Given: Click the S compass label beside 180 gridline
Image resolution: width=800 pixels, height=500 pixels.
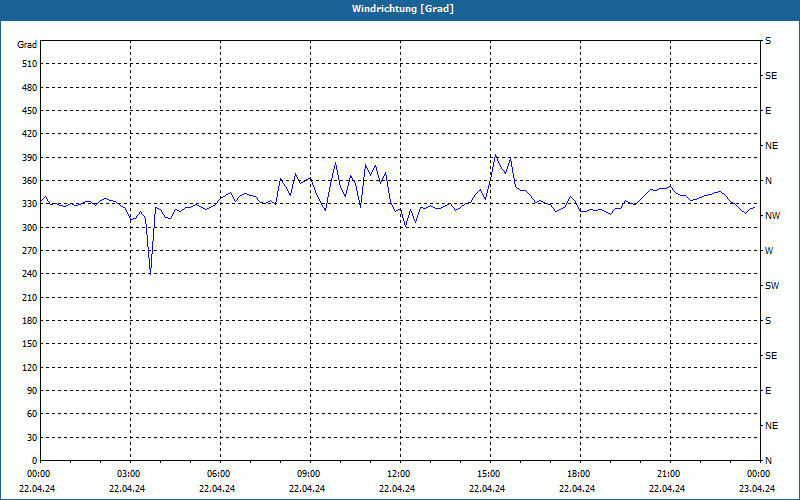Looking at the screenshot, I should point(768,320).
